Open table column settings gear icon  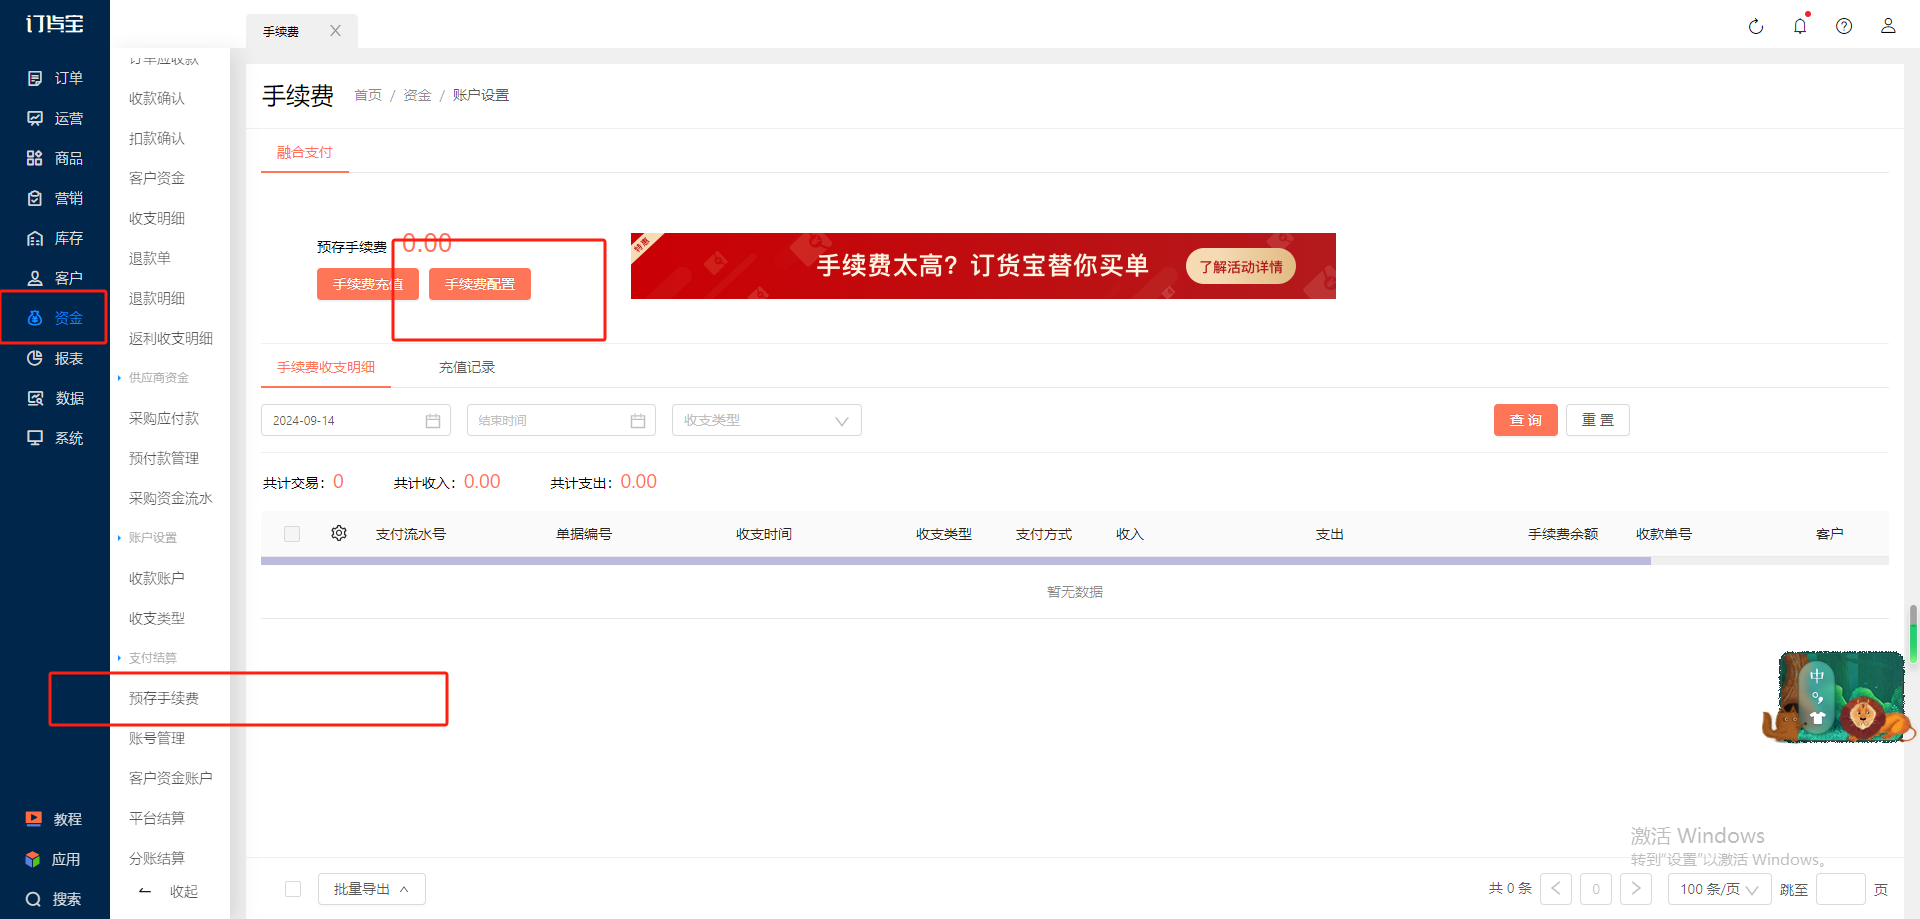point(339,534)
